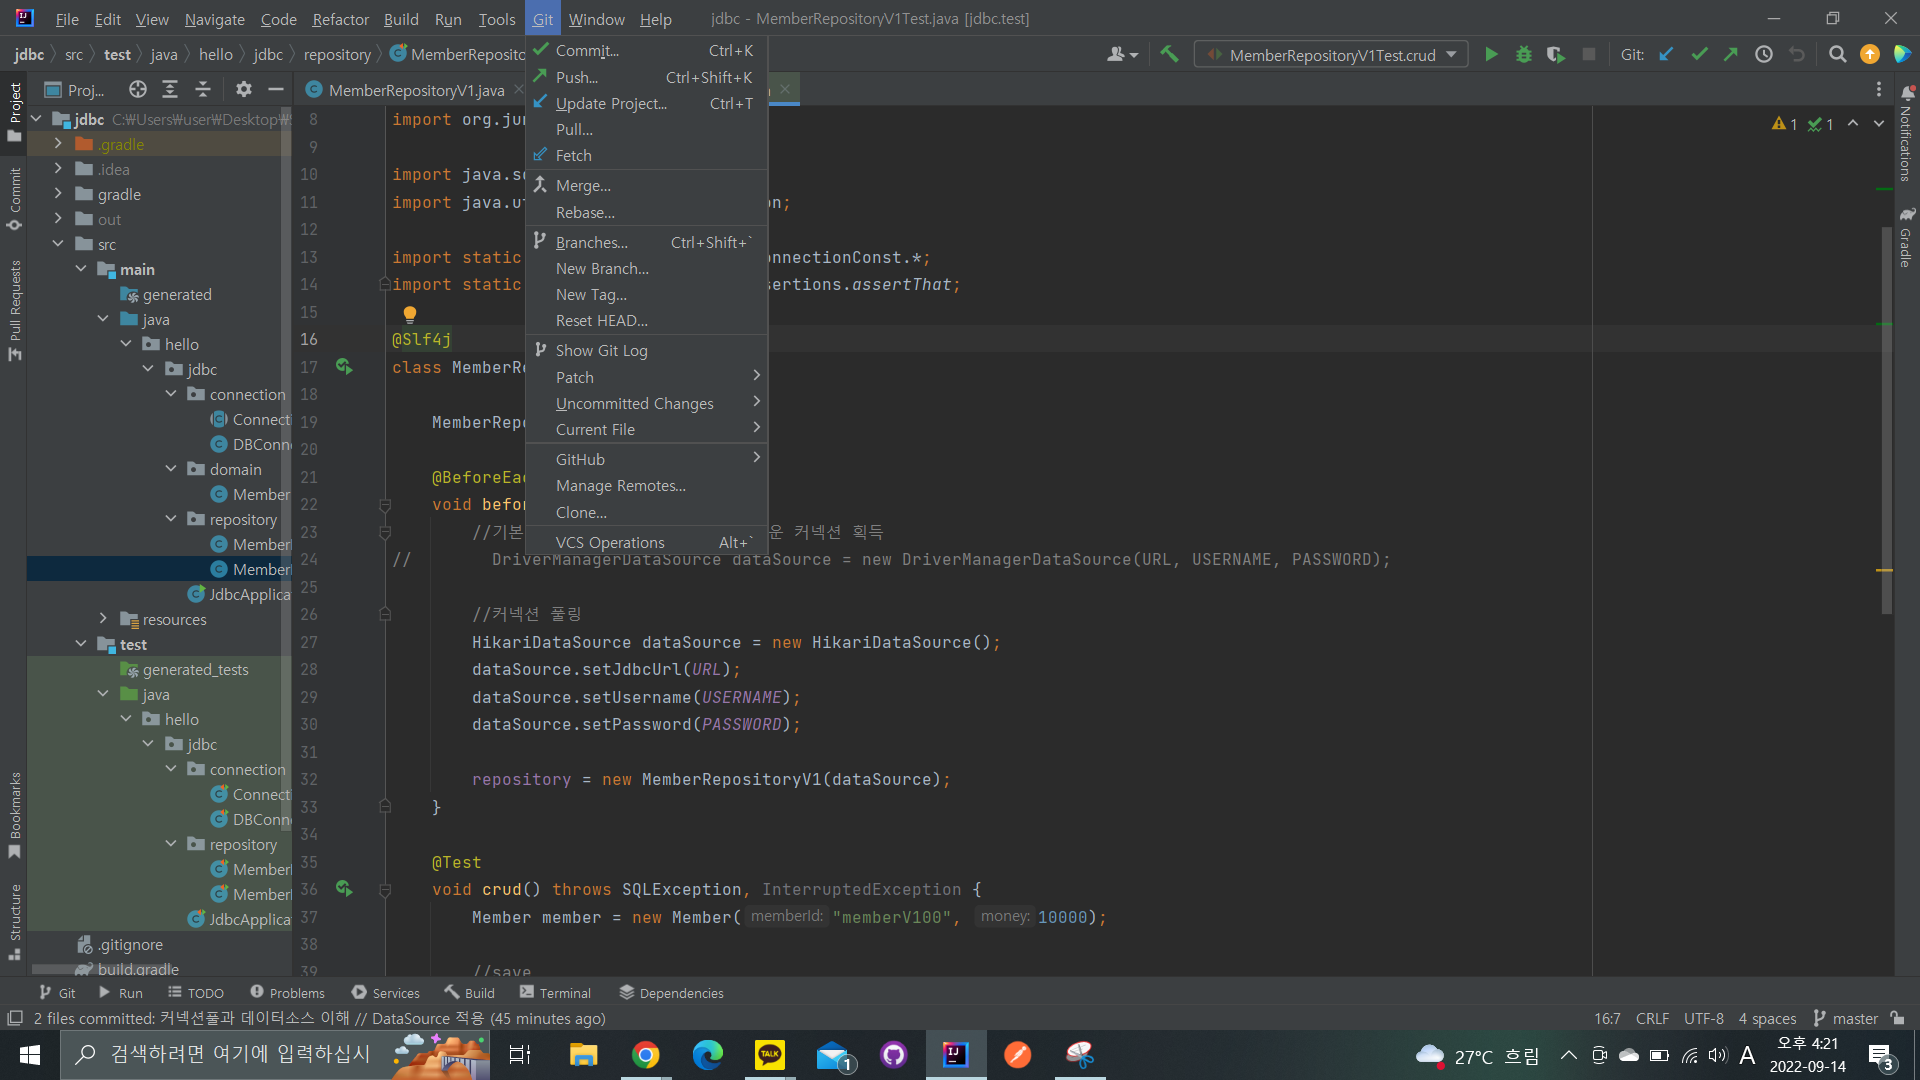
Task: Click the Collapse All icon in Project panel
Action: [x=203, y=90]
